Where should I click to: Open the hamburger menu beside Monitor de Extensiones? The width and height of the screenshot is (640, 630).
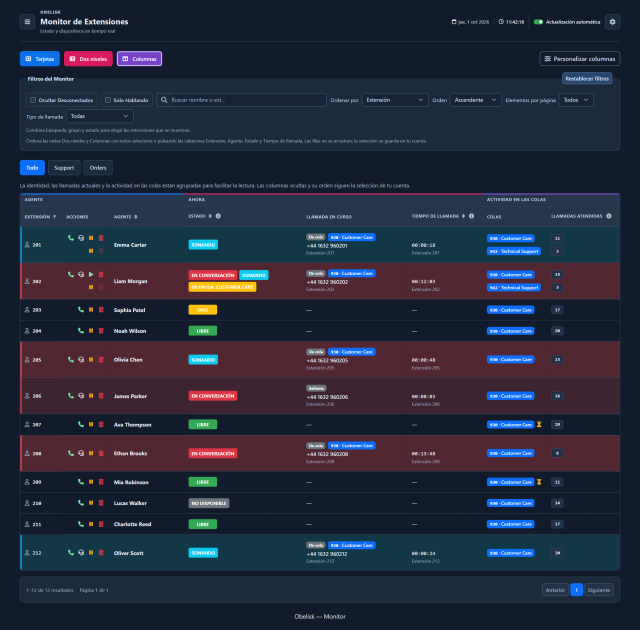27,22
